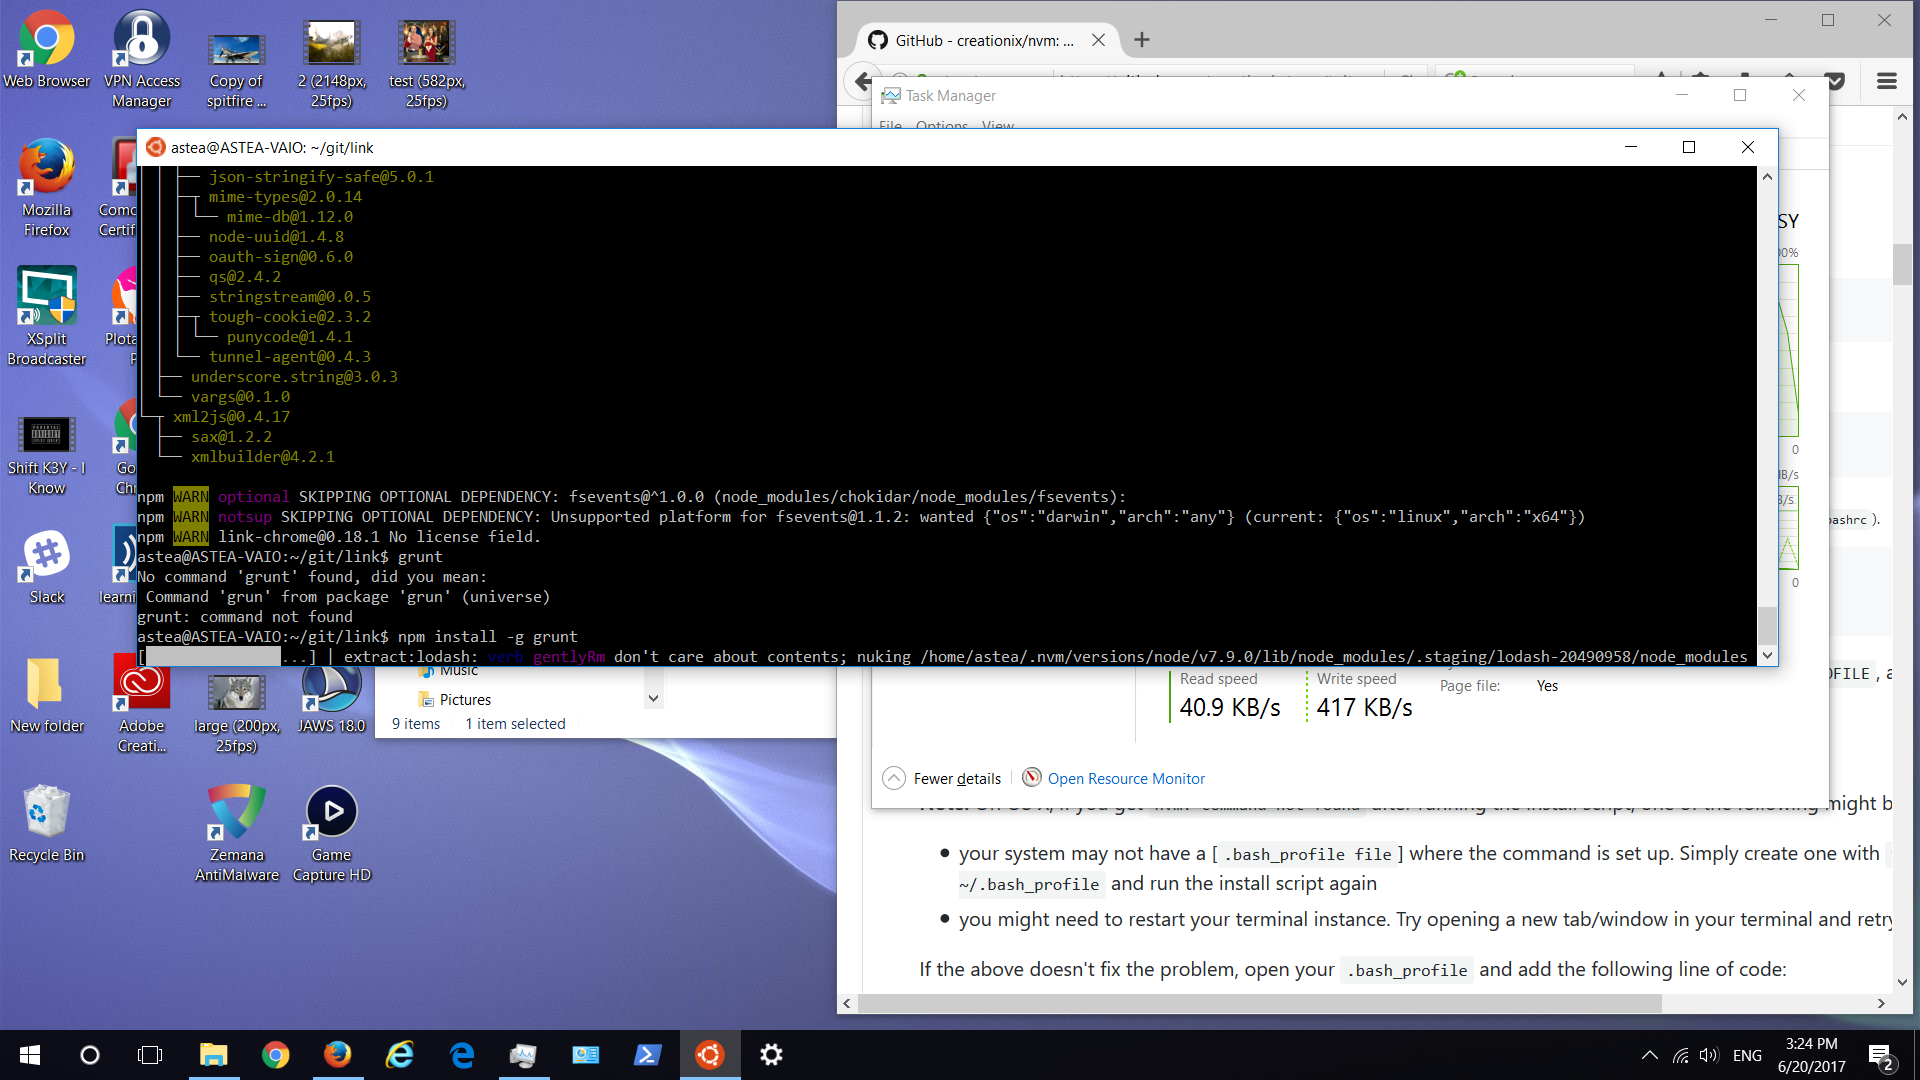
Task: Click the Windows Start button
Action: (x=30, y=1055)
